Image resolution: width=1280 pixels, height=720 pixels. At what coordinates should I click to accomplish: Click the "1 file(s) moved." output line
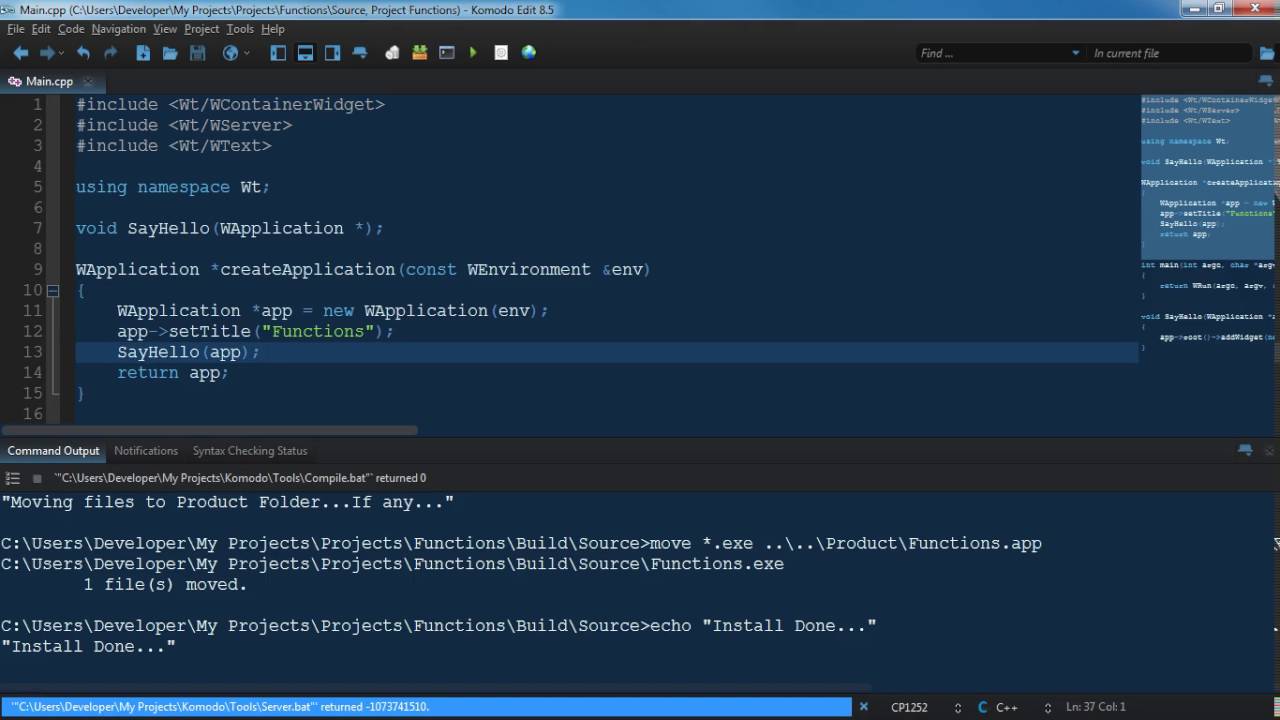click(x=165, y=585)
